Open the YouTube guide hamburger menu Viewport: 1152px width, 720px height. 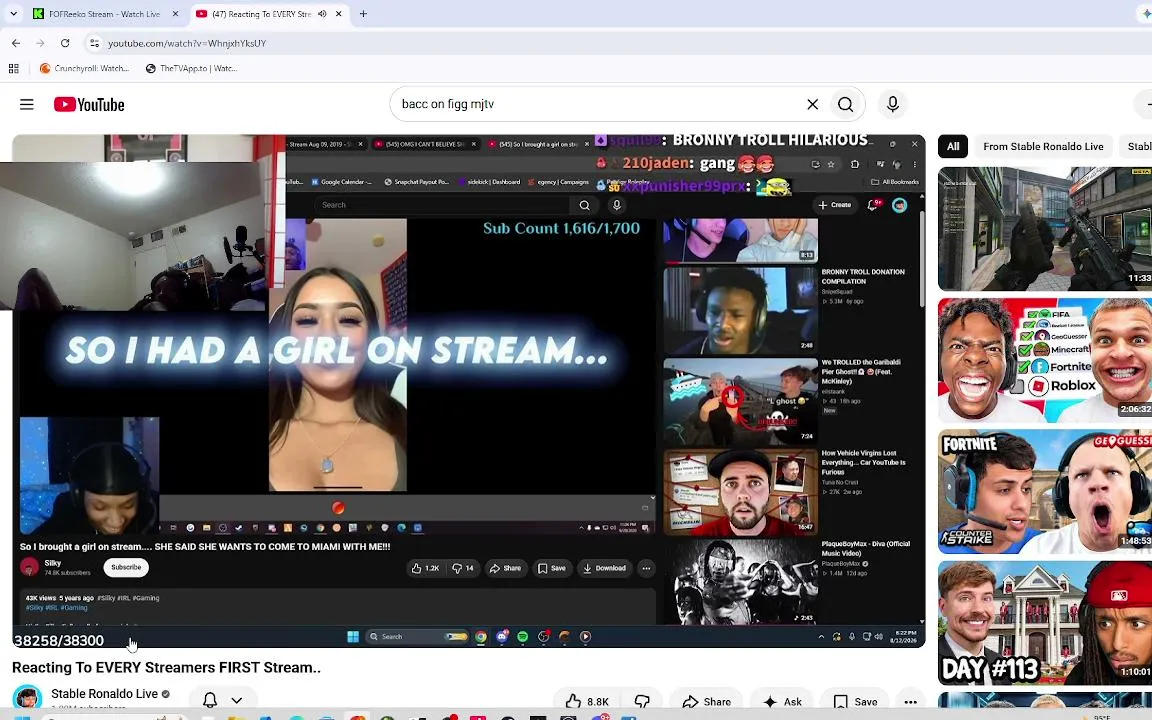pyautogui.click(x=26, y=104)
